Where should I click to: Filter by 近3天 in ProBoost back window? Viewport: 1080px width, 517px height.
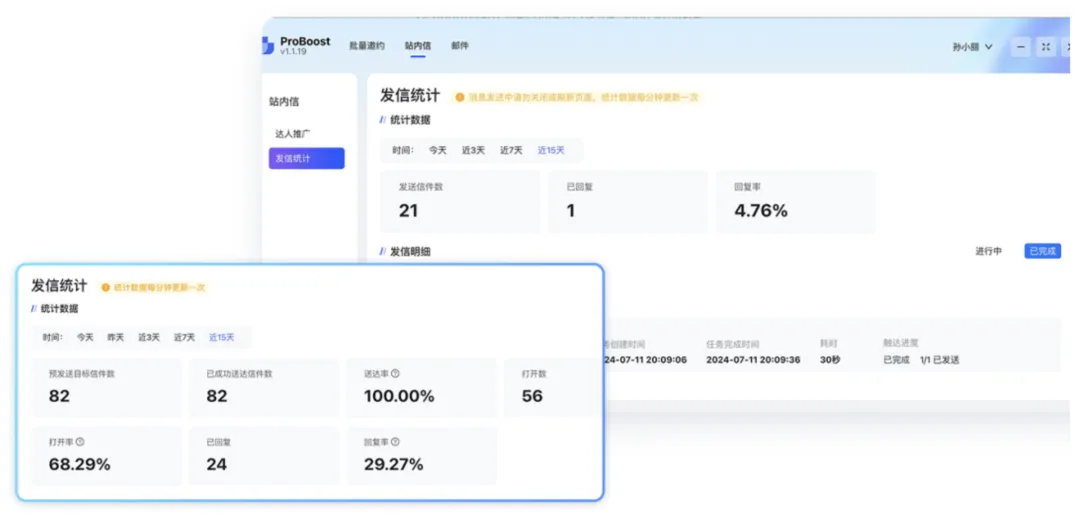(473, 150)
